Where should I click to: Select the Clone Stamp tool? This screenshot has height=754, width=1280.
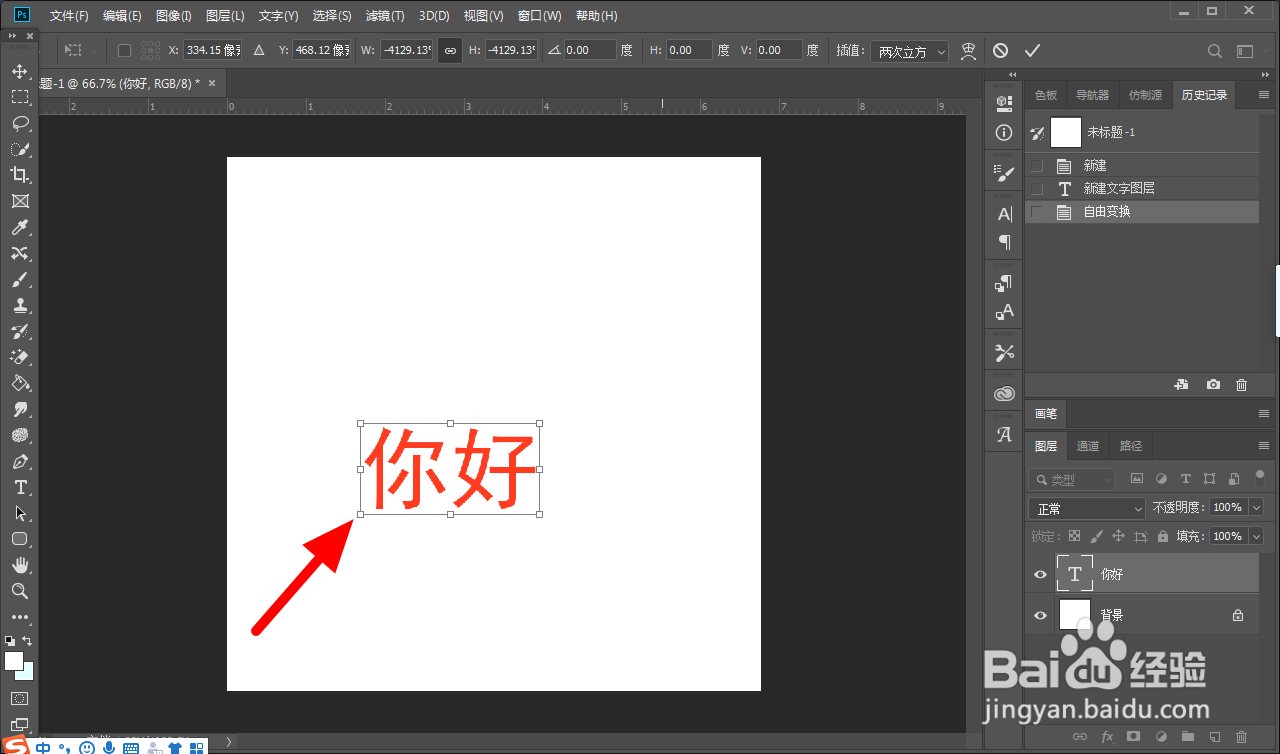coord(20,305)
